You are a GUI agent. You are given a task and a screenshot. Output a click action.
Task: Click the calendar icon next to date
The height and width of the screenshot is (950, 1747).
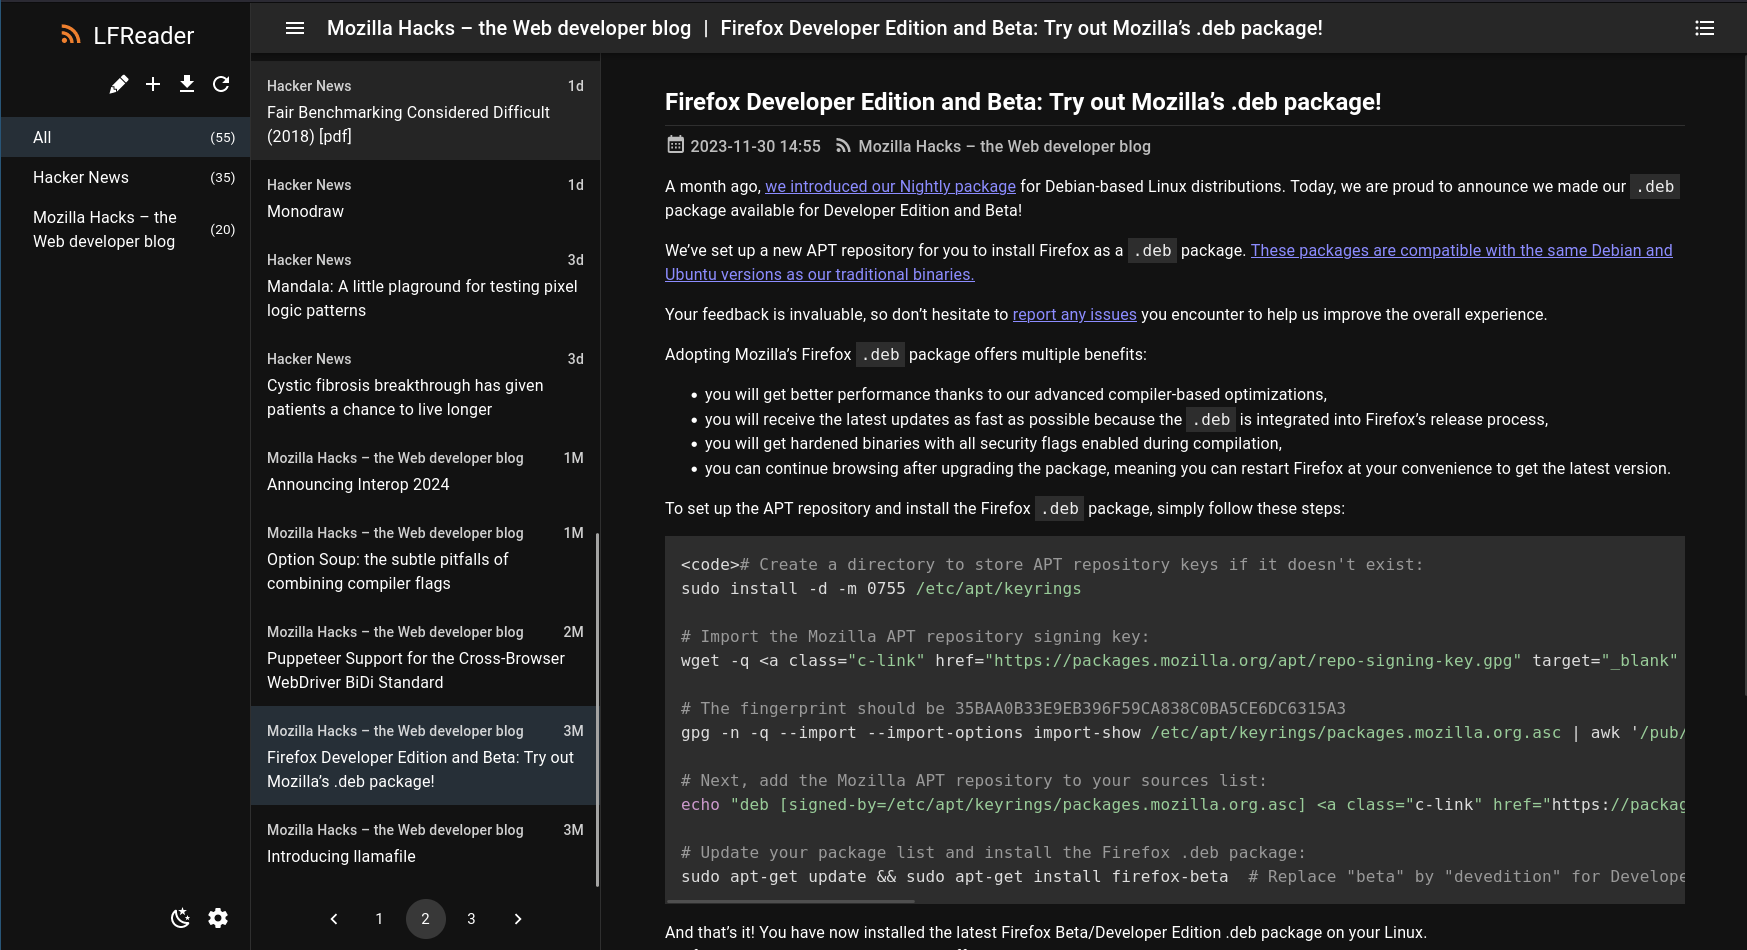point(676,145)
